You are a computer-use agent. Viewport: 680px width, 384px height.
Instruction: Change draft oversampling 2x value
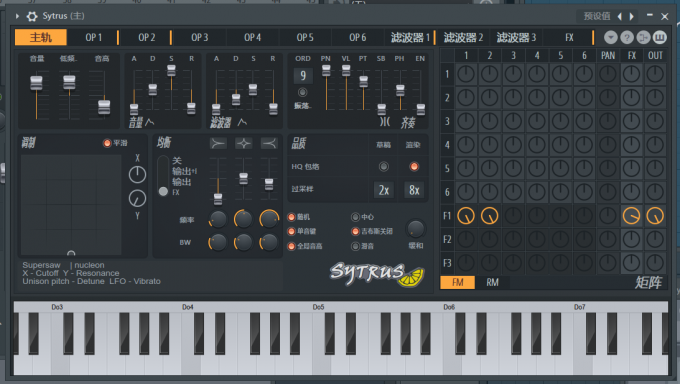coord(384,190)
